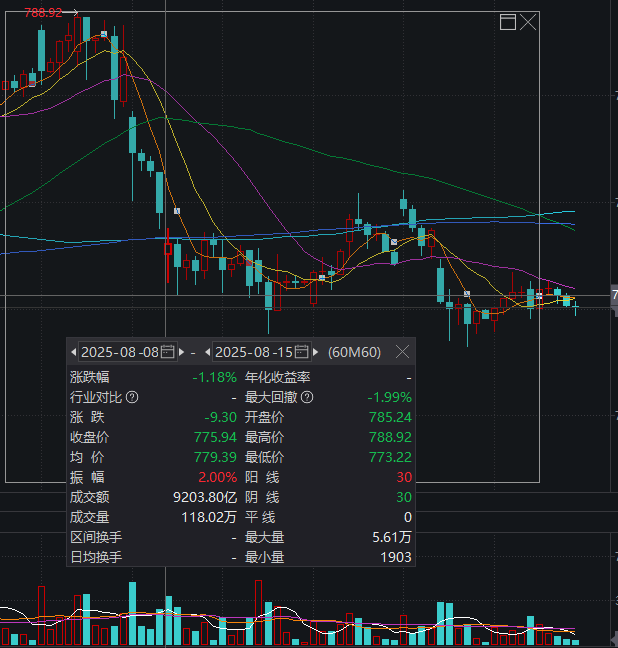Click the current price tag on right axis
This screenshot has width=618, height=648.
(614, 296)
